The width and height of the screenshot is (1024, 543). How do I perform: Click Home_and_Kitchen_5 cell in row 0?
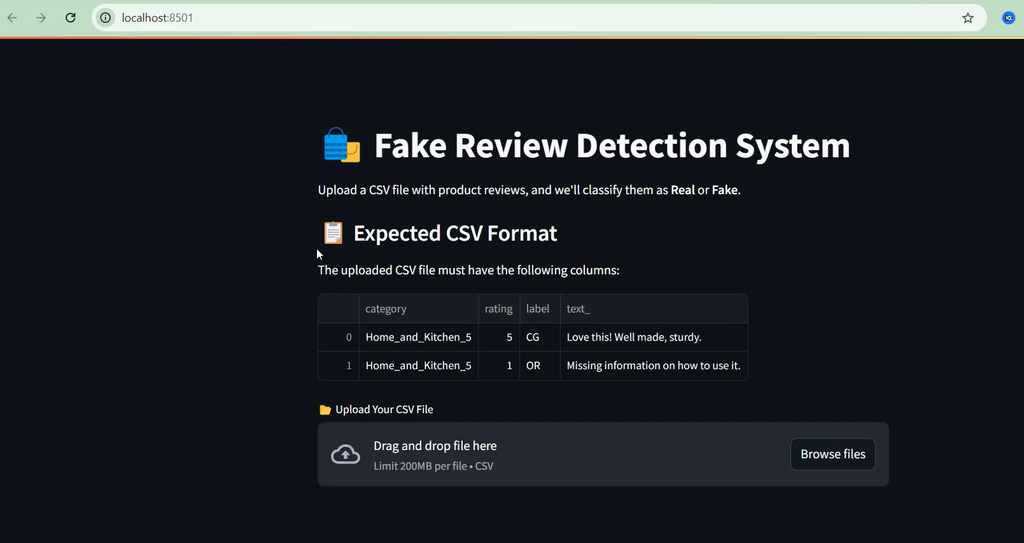pos(419,337)
